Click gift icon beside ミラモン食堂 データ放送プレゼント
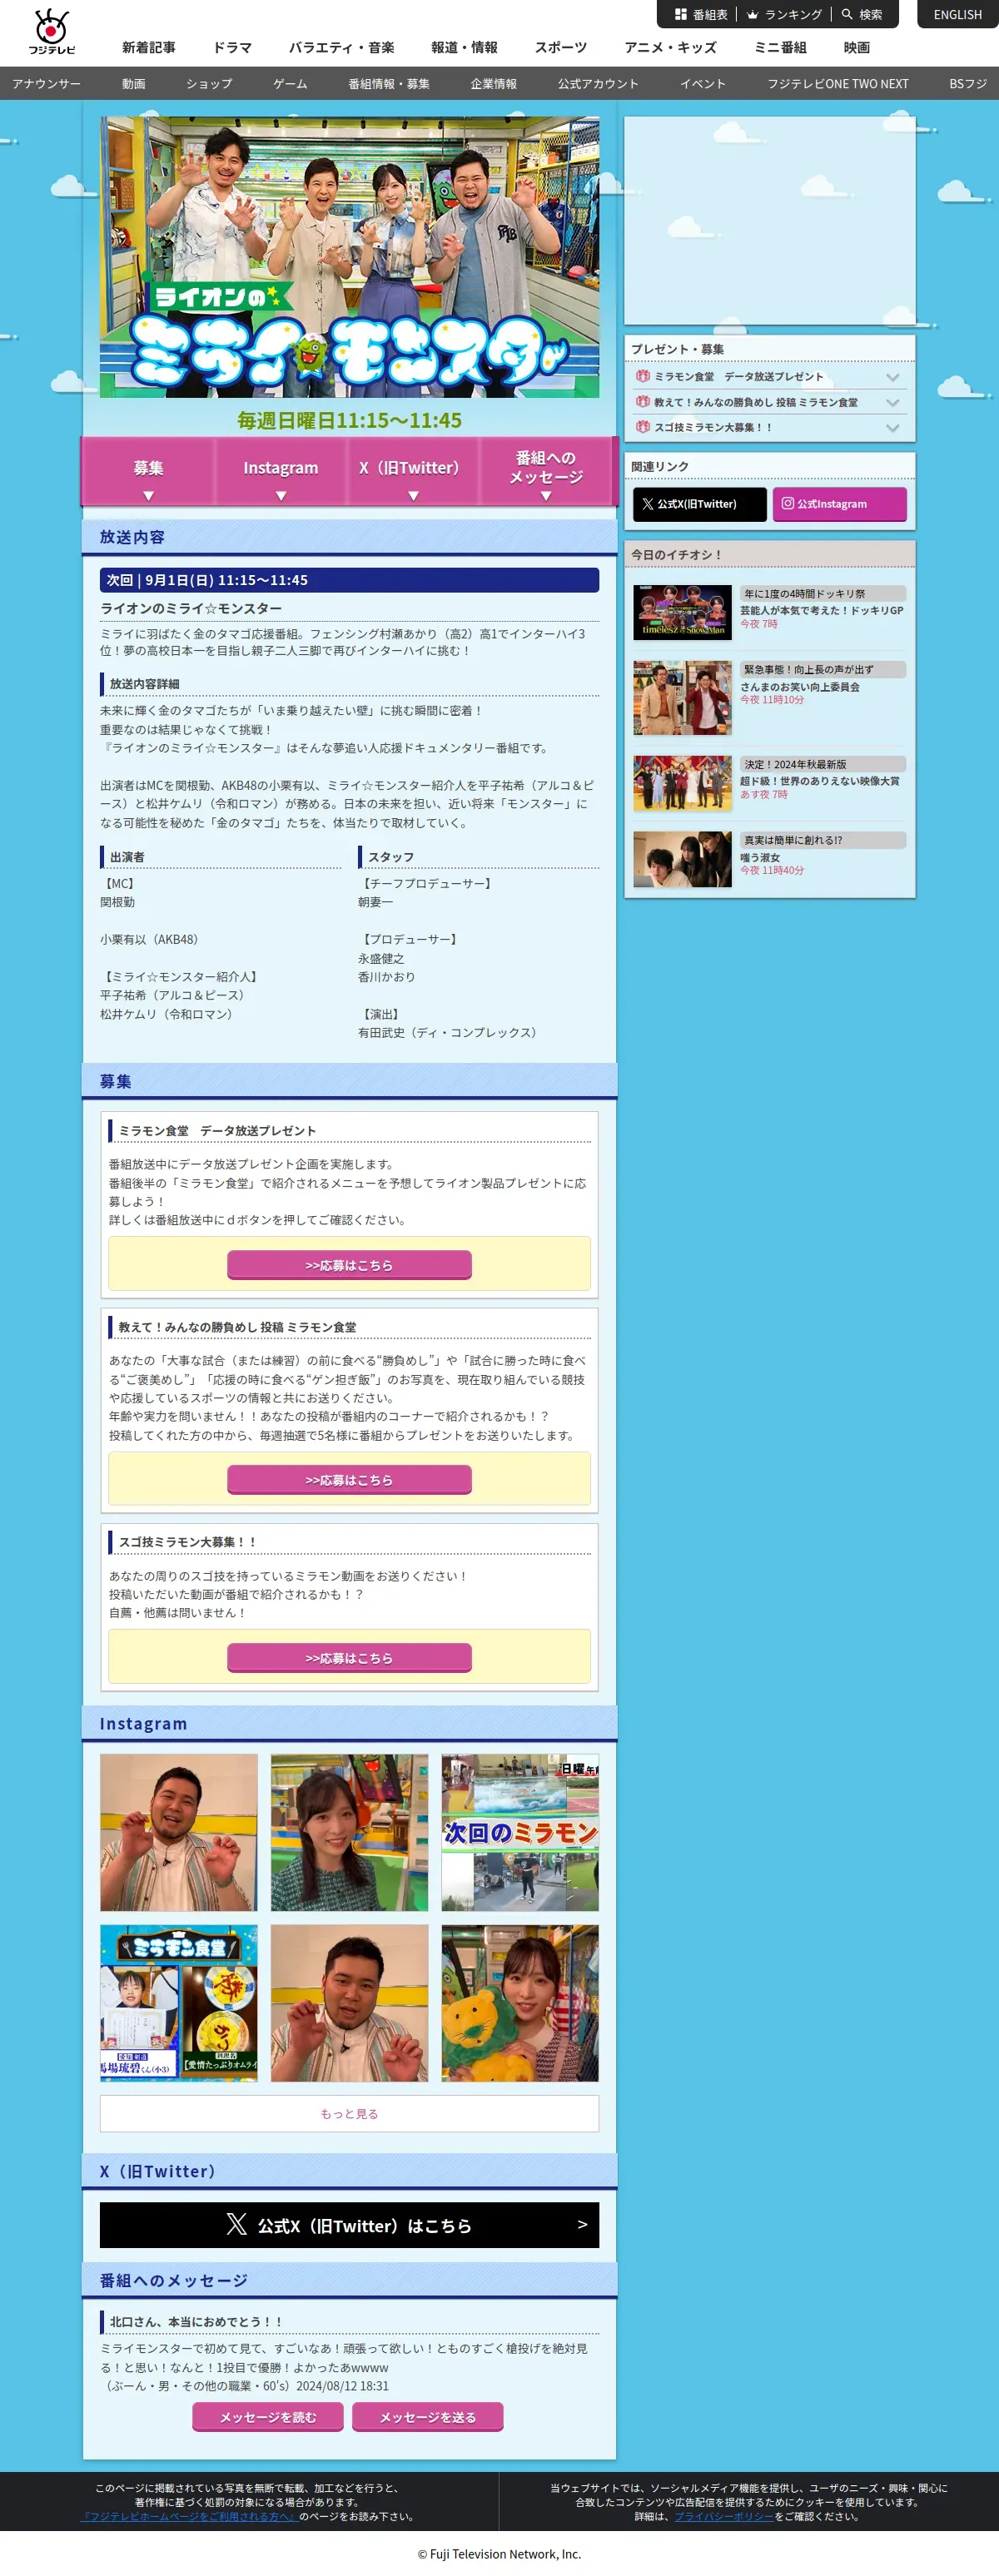The image size is (999, 2576). pos(643,376)
